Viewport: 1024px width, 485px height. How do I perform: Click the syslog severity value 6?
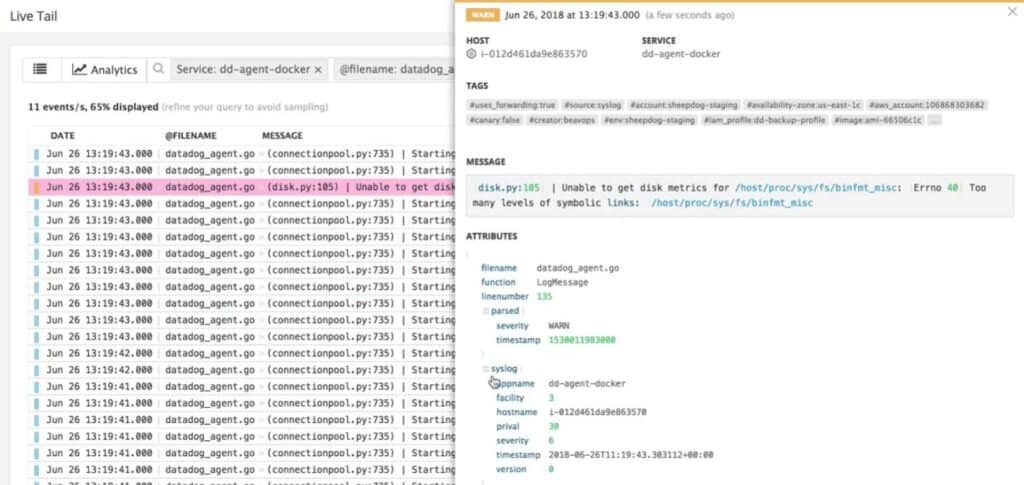click(x=551, y=441)
